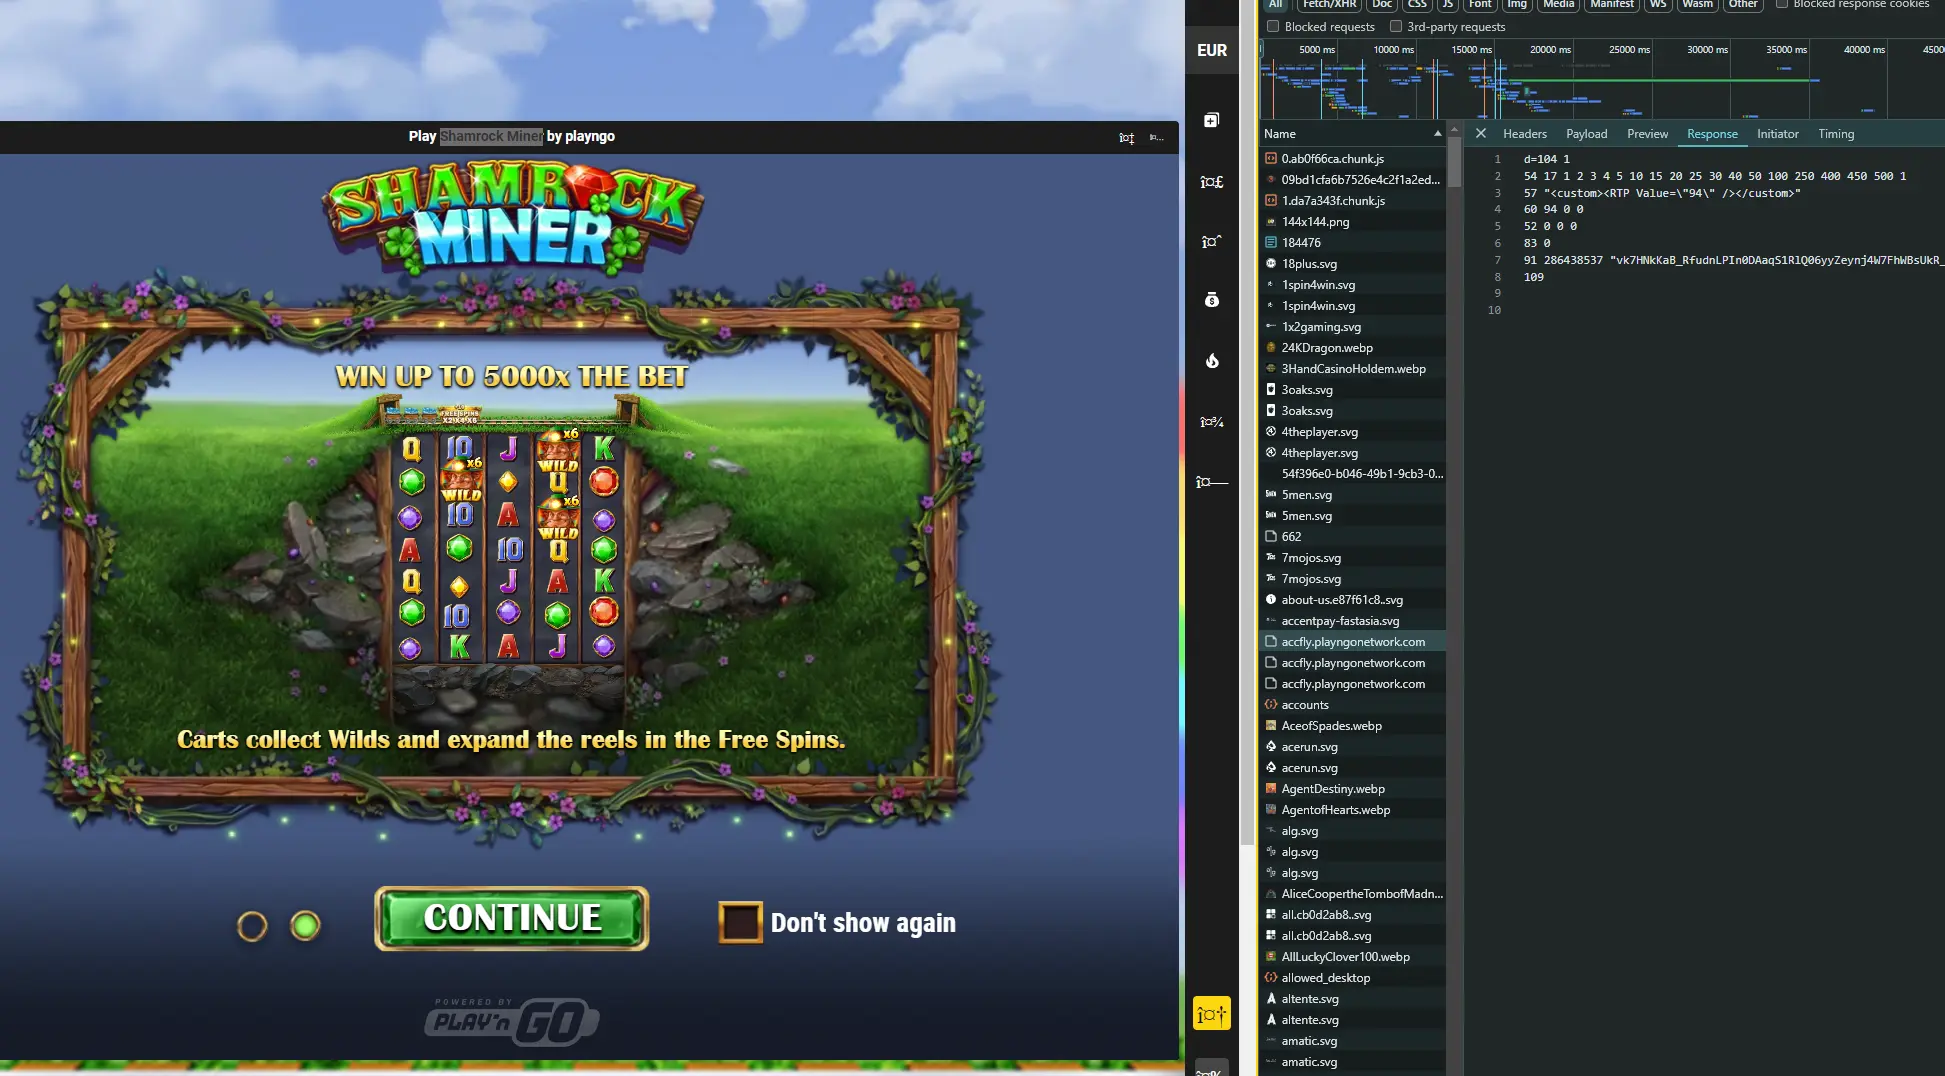Close the request details panel with X

point(1481,133)
